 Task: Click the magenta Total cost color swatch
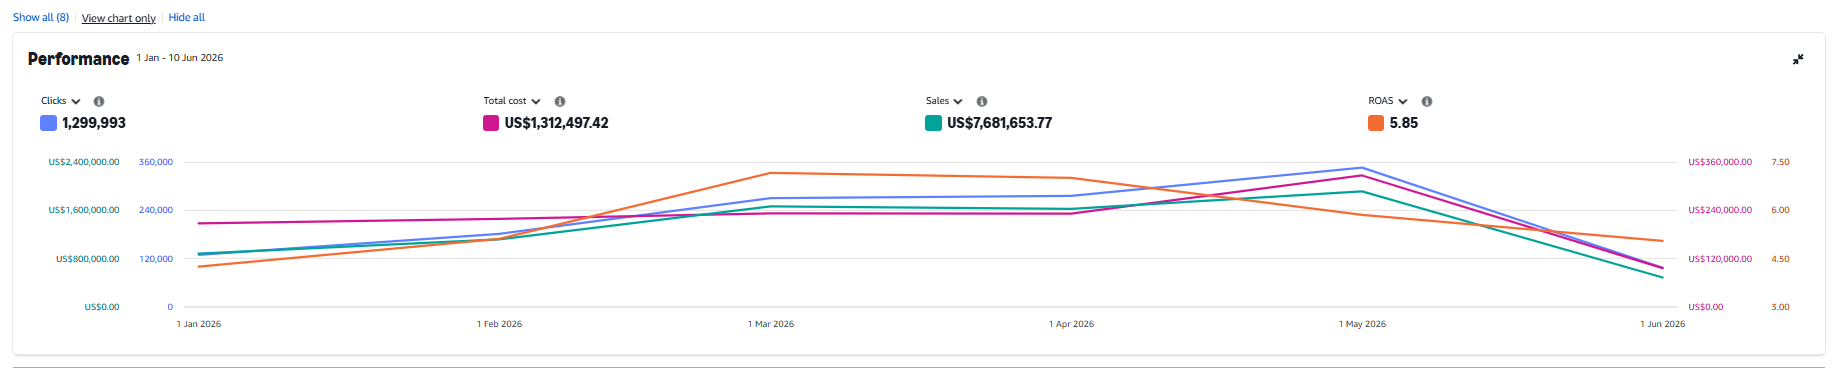[x=491, y=123]
